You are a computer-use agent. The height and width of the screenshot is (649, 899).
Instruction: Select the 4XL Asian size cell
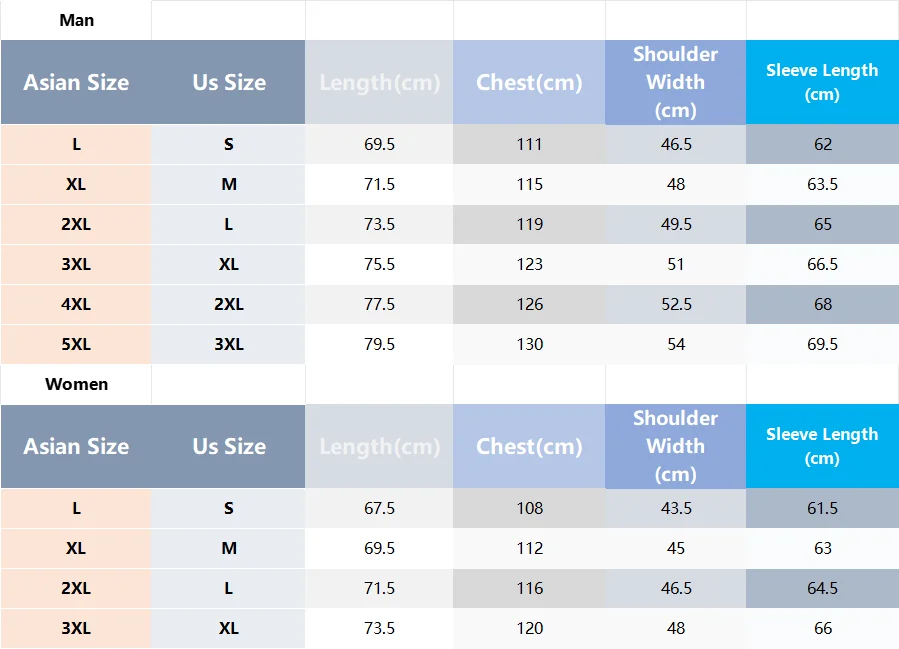tap(76, 304)
